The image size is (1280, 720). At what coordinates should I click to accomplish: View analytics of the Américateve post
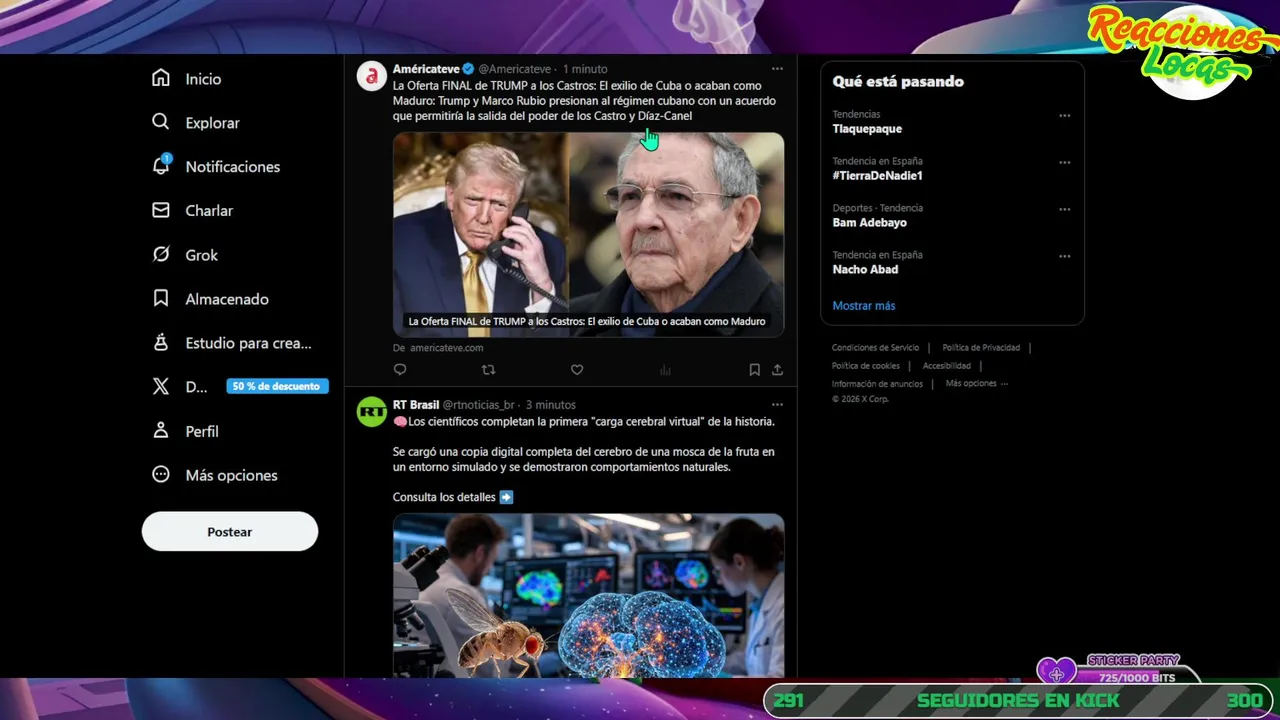665,370
